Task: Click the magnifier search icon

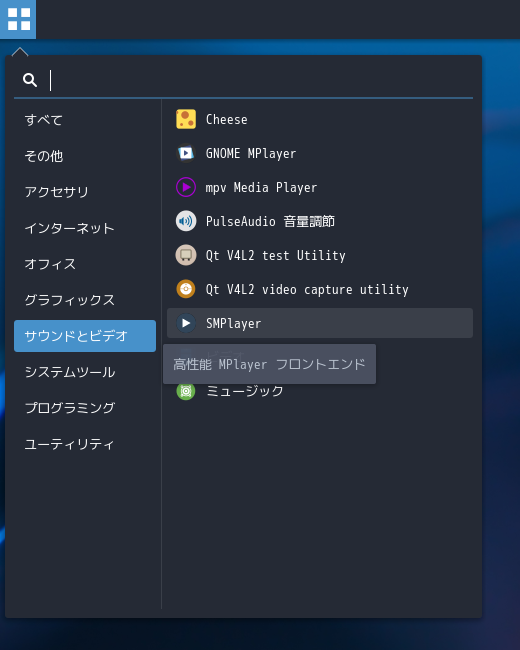Action: pos(30,80)
